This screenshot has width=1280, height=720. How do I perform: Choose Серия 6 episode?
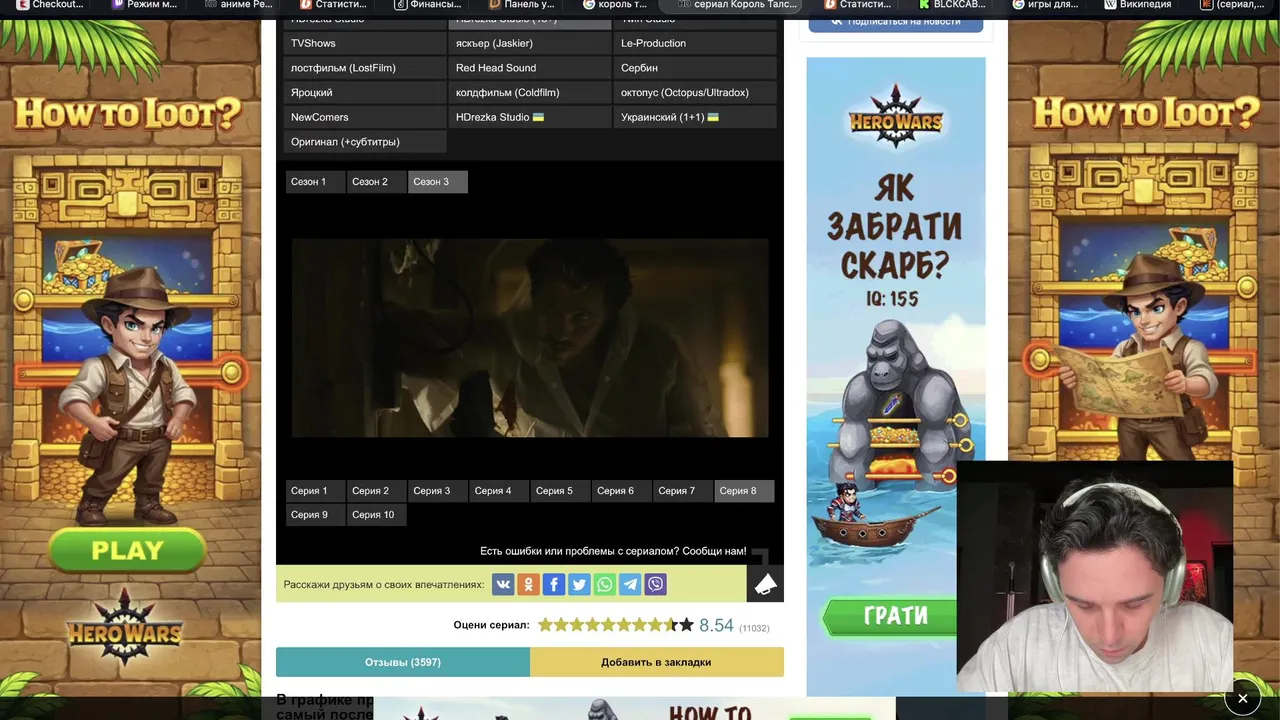tap(621, 491)
